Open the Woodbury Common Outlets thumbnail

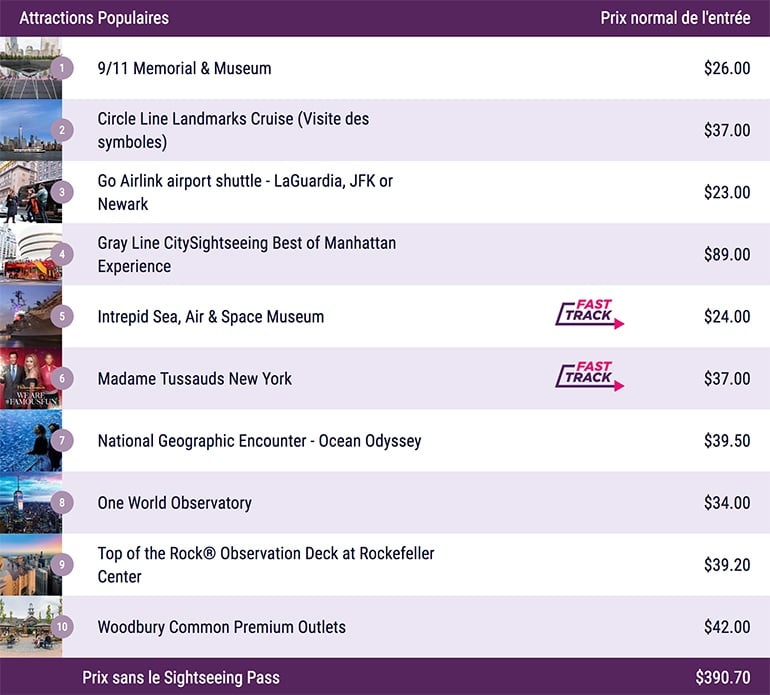28,627
